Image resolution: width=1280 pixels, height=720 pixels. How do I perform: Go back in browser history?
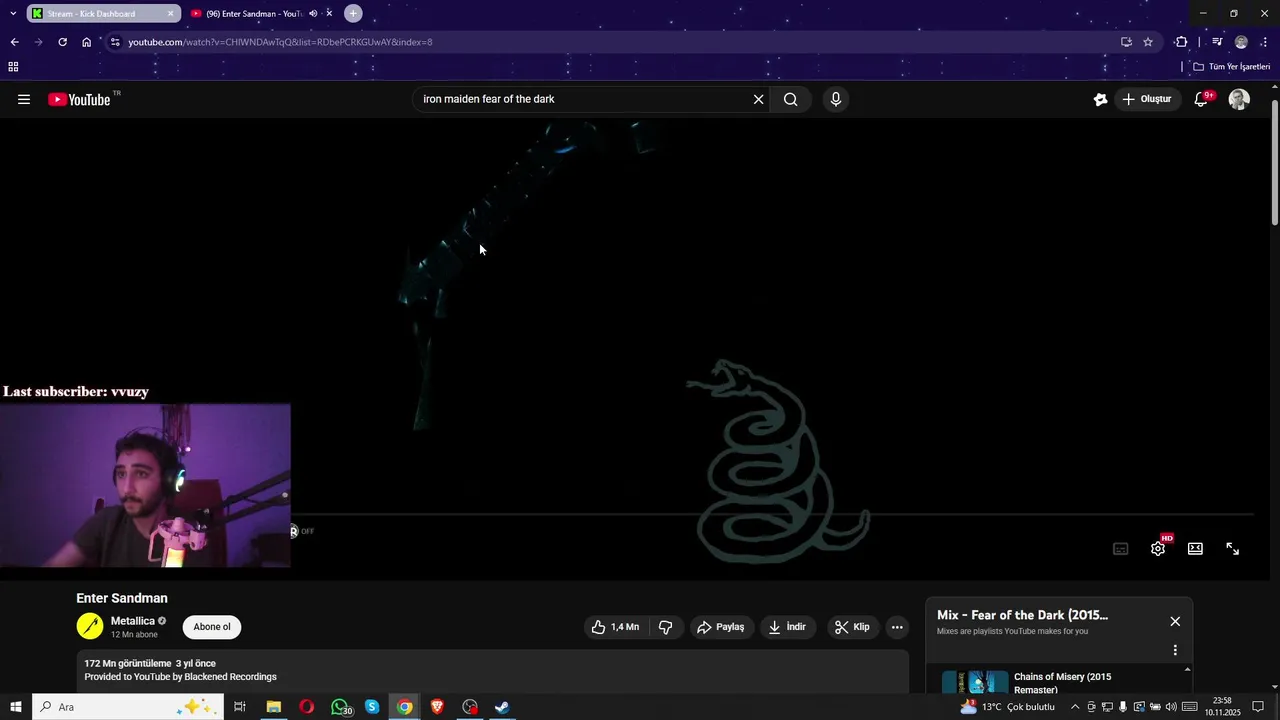click(x=14, y=42)
